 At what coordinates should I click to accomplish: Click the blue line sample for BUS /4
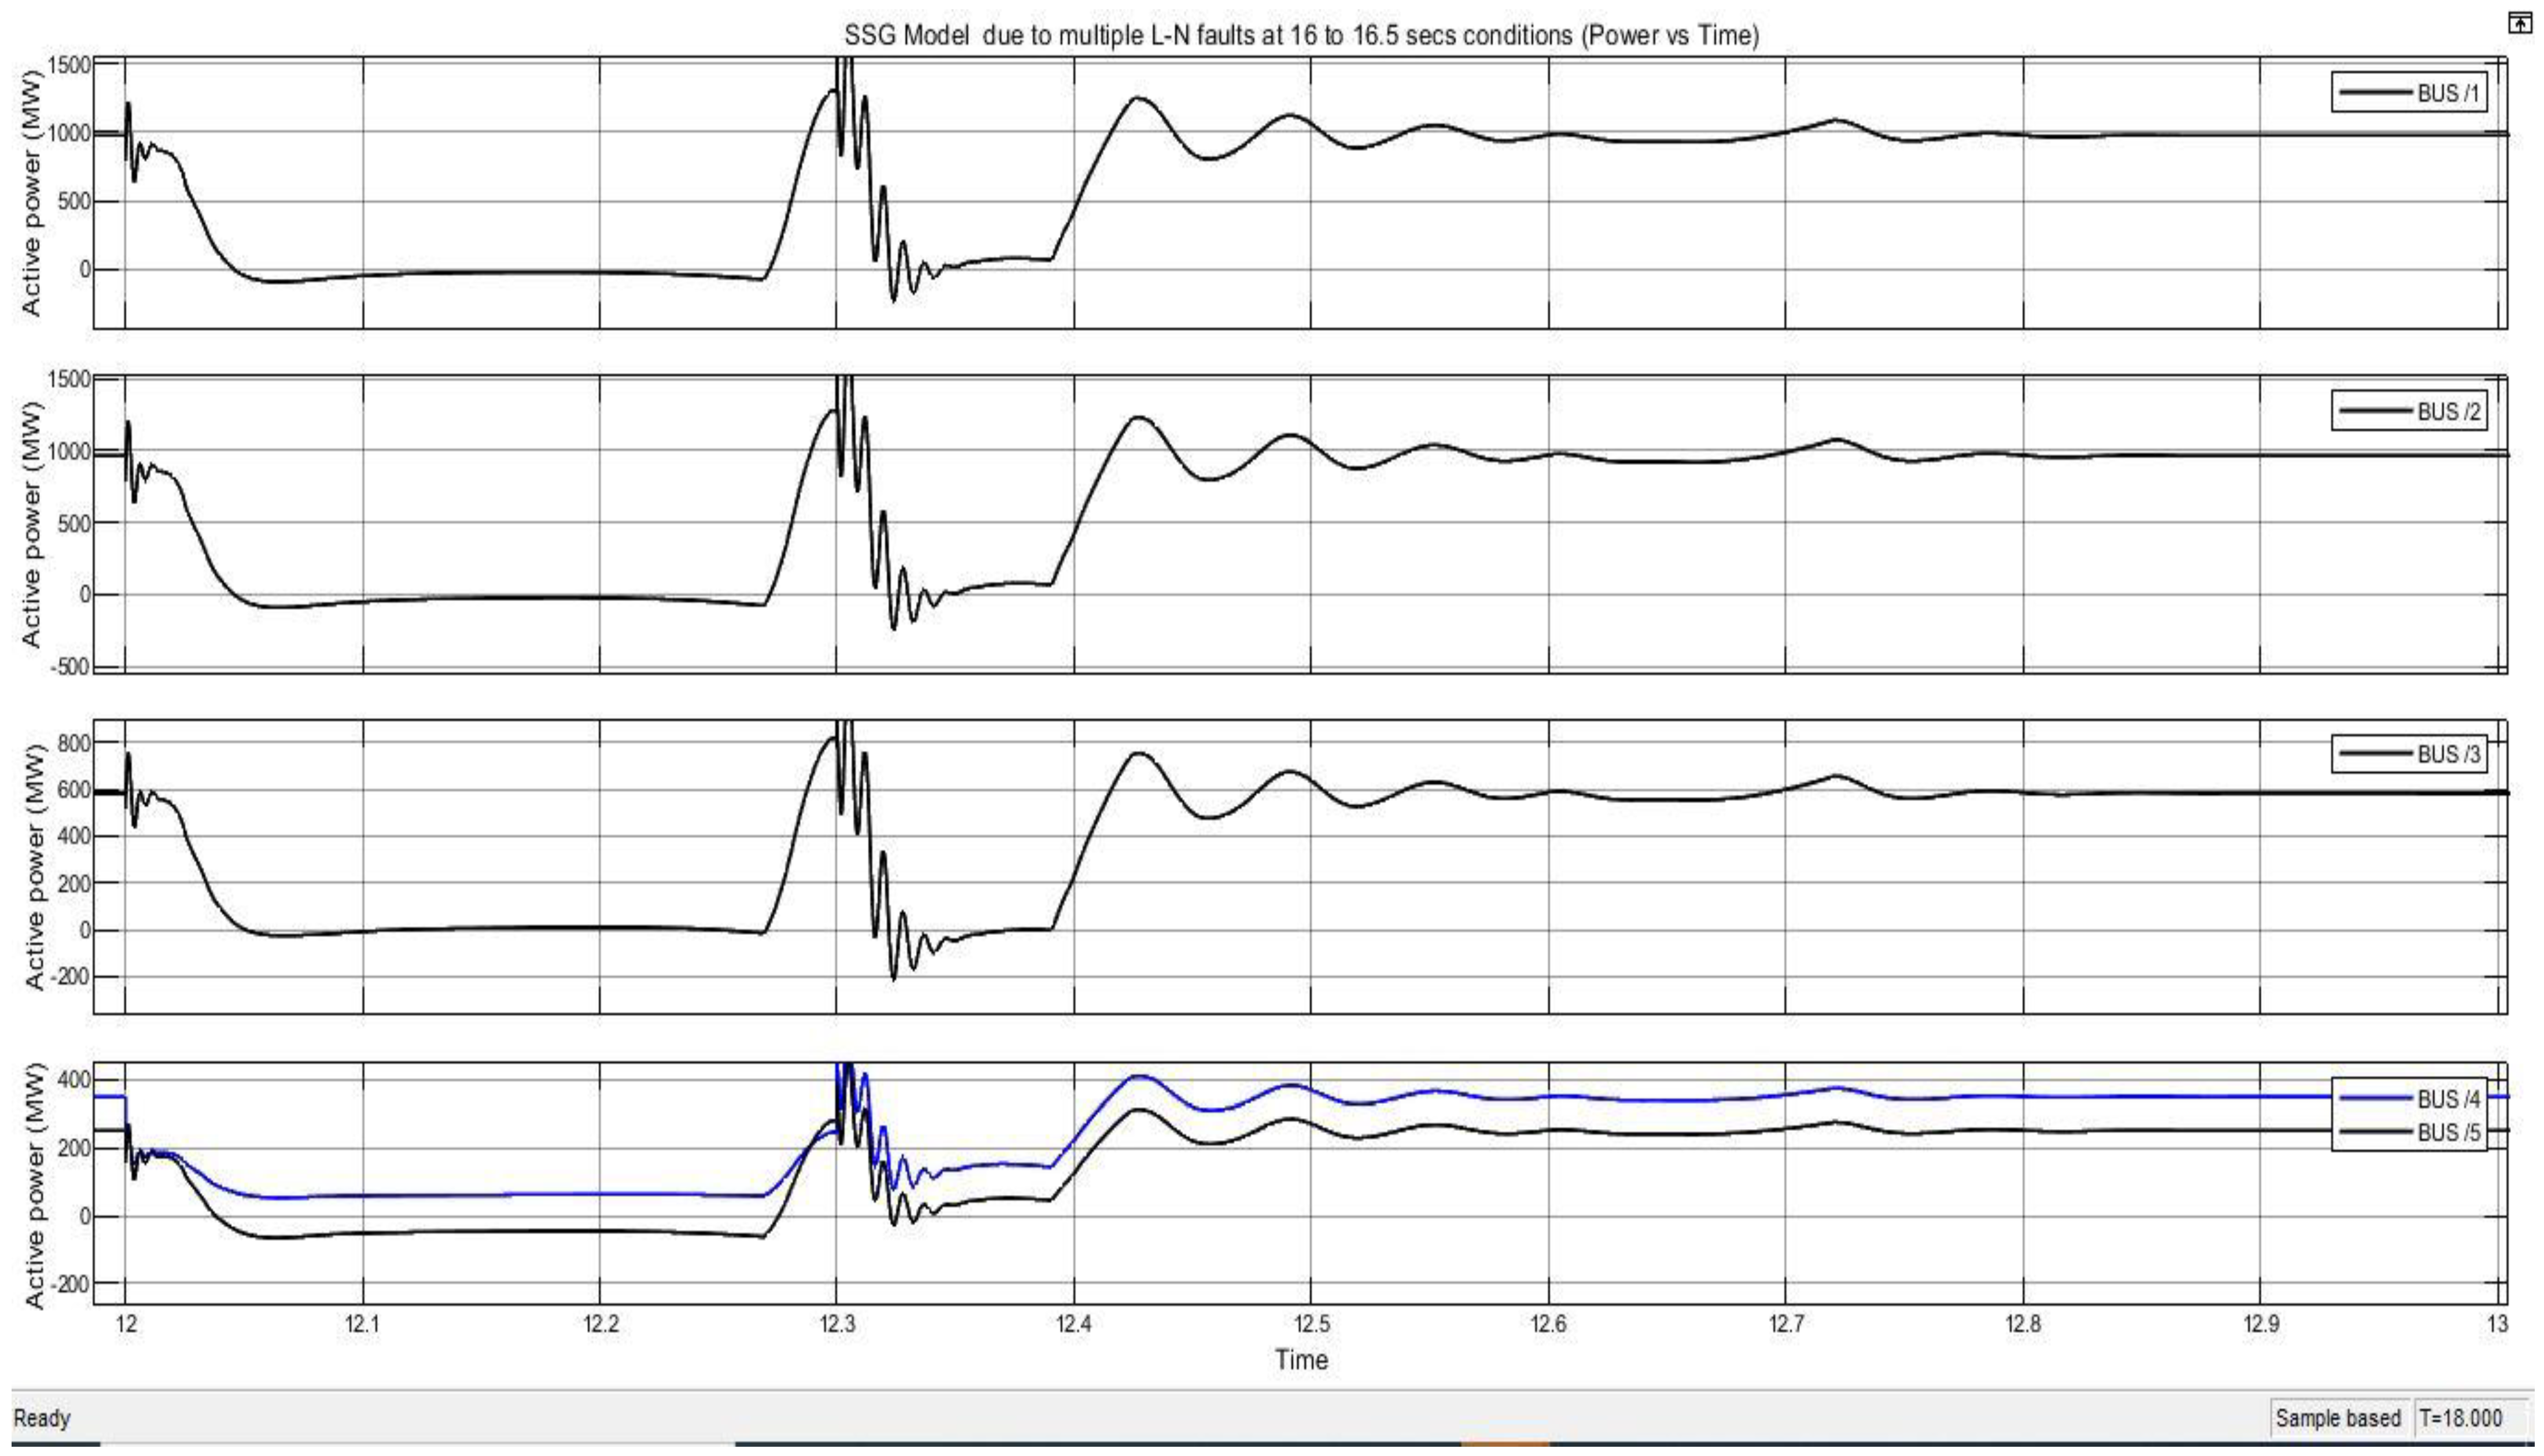(2375, 1099)
